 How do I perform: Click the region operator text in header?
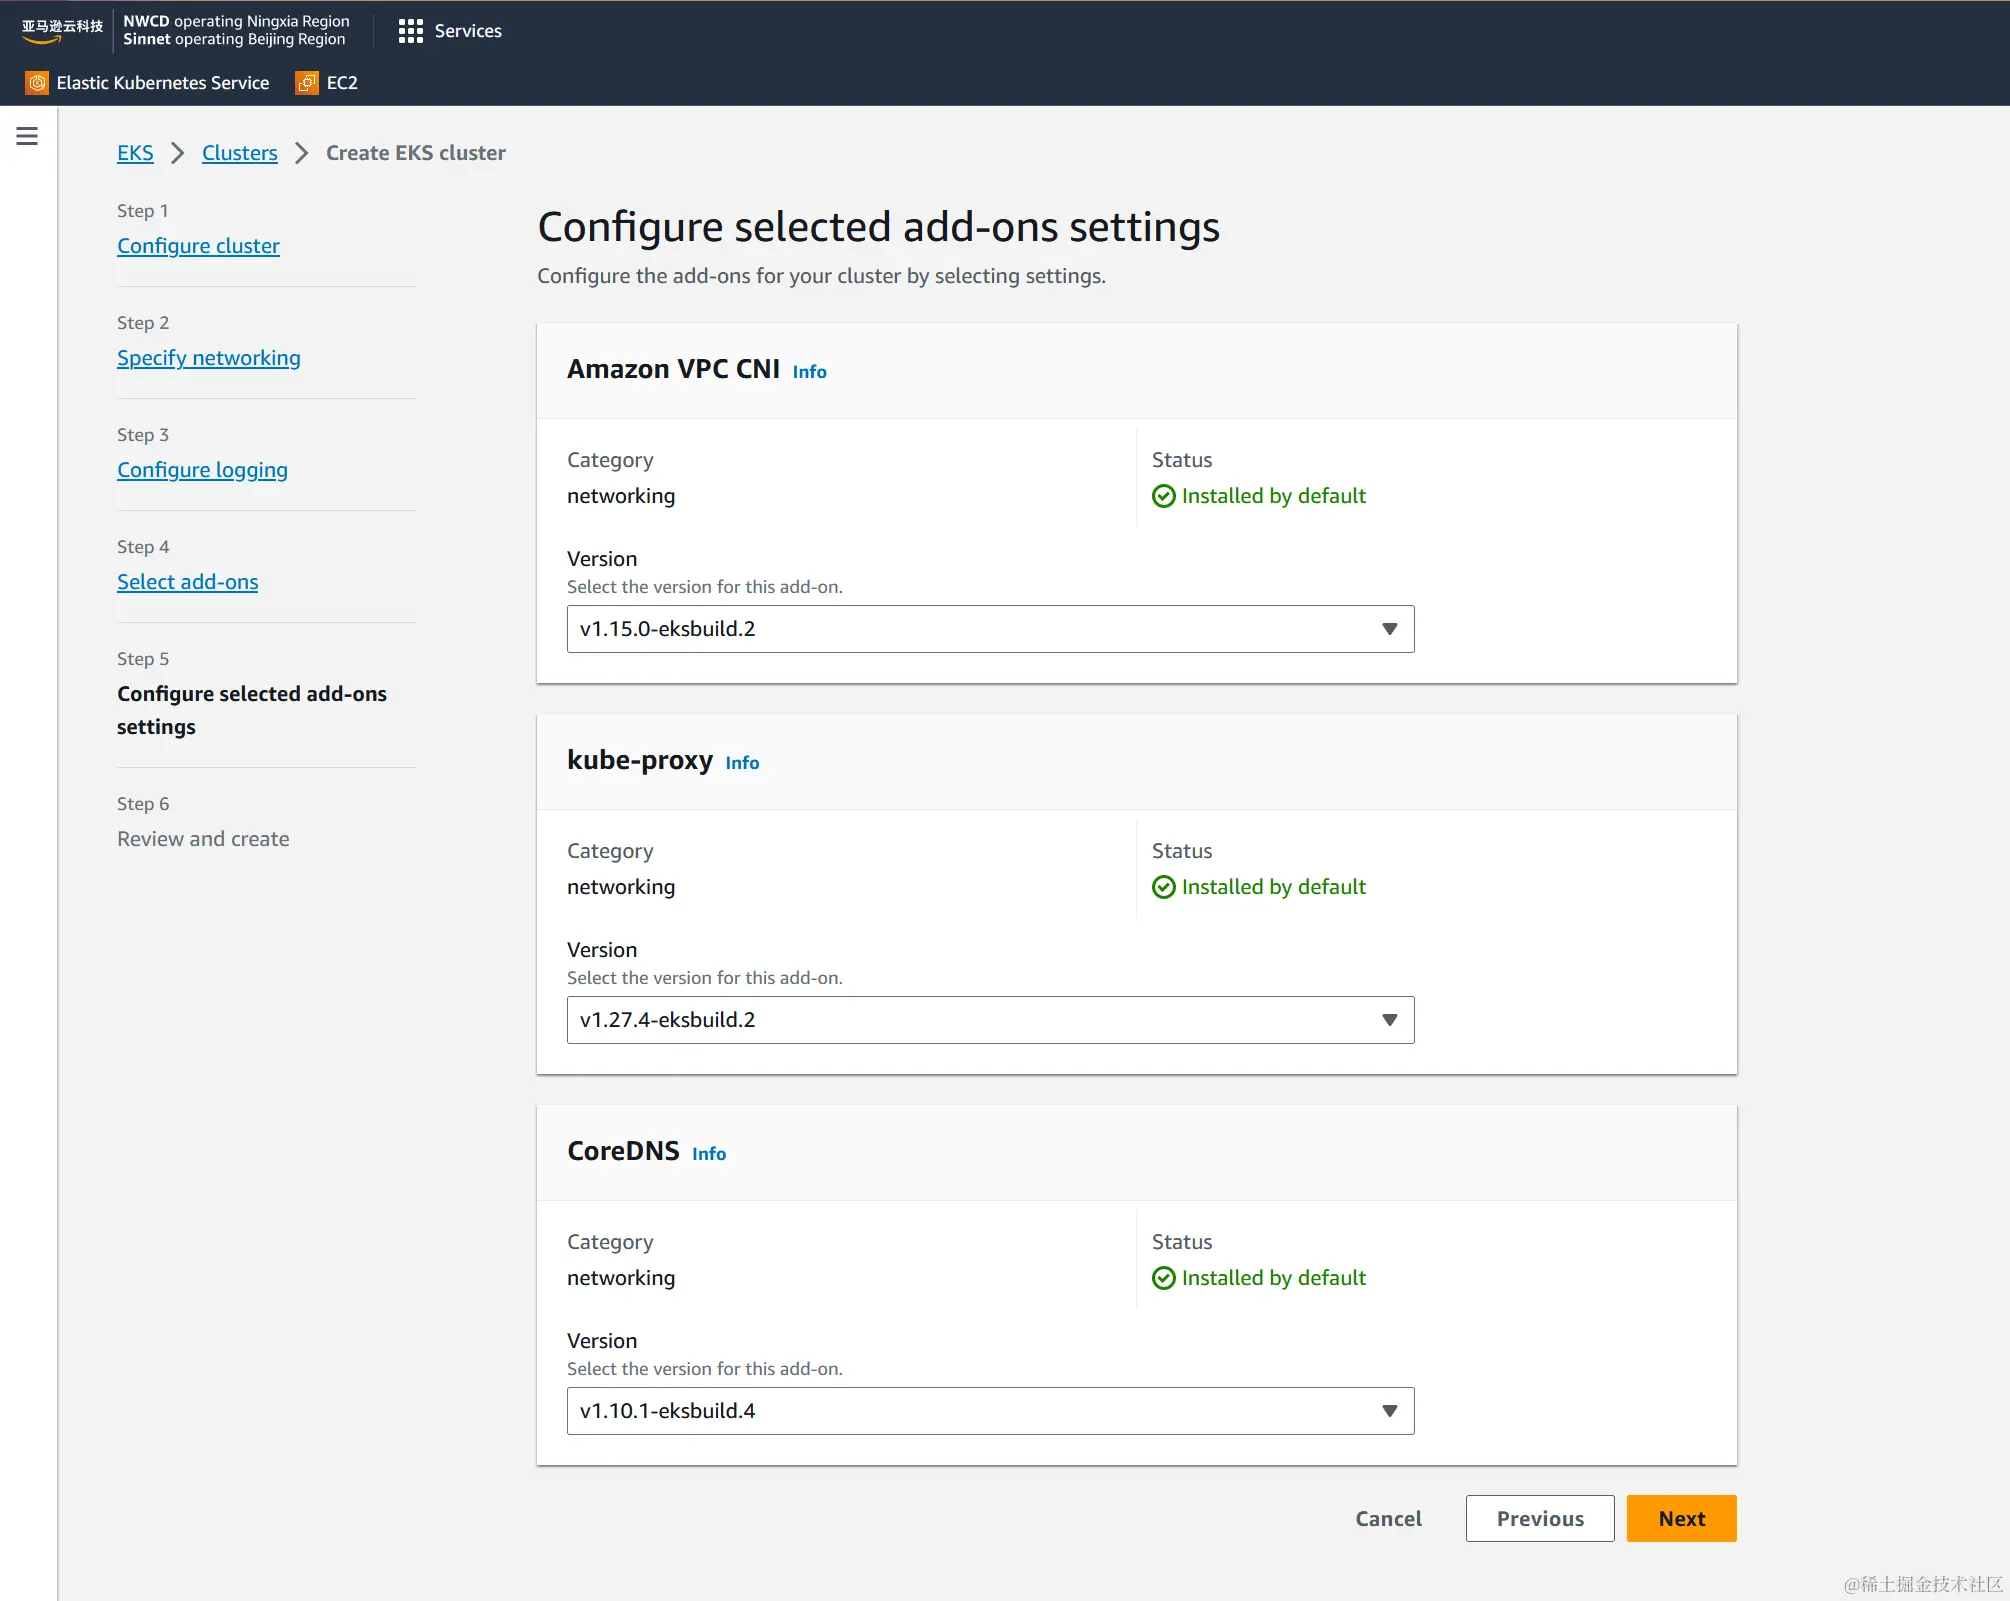tap(236, 31)
